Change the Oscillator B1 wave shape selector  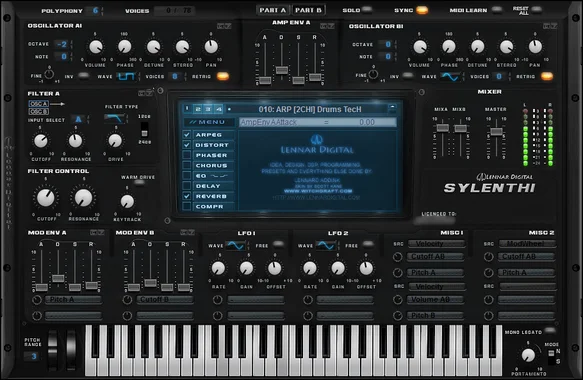click(x=450, y=77)
